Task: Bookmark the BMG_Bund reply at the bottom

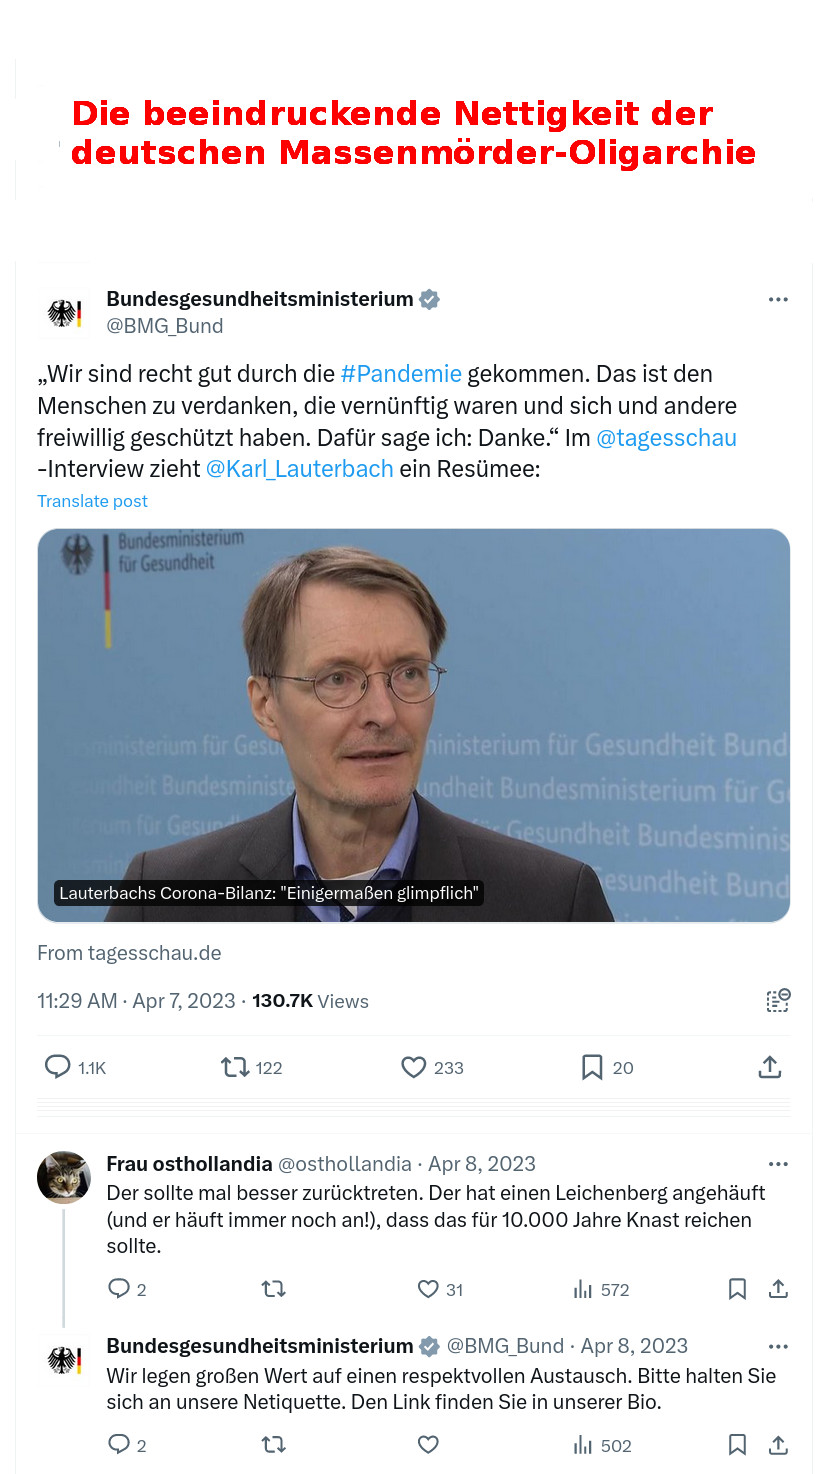Action: [x=737, y=1445]
